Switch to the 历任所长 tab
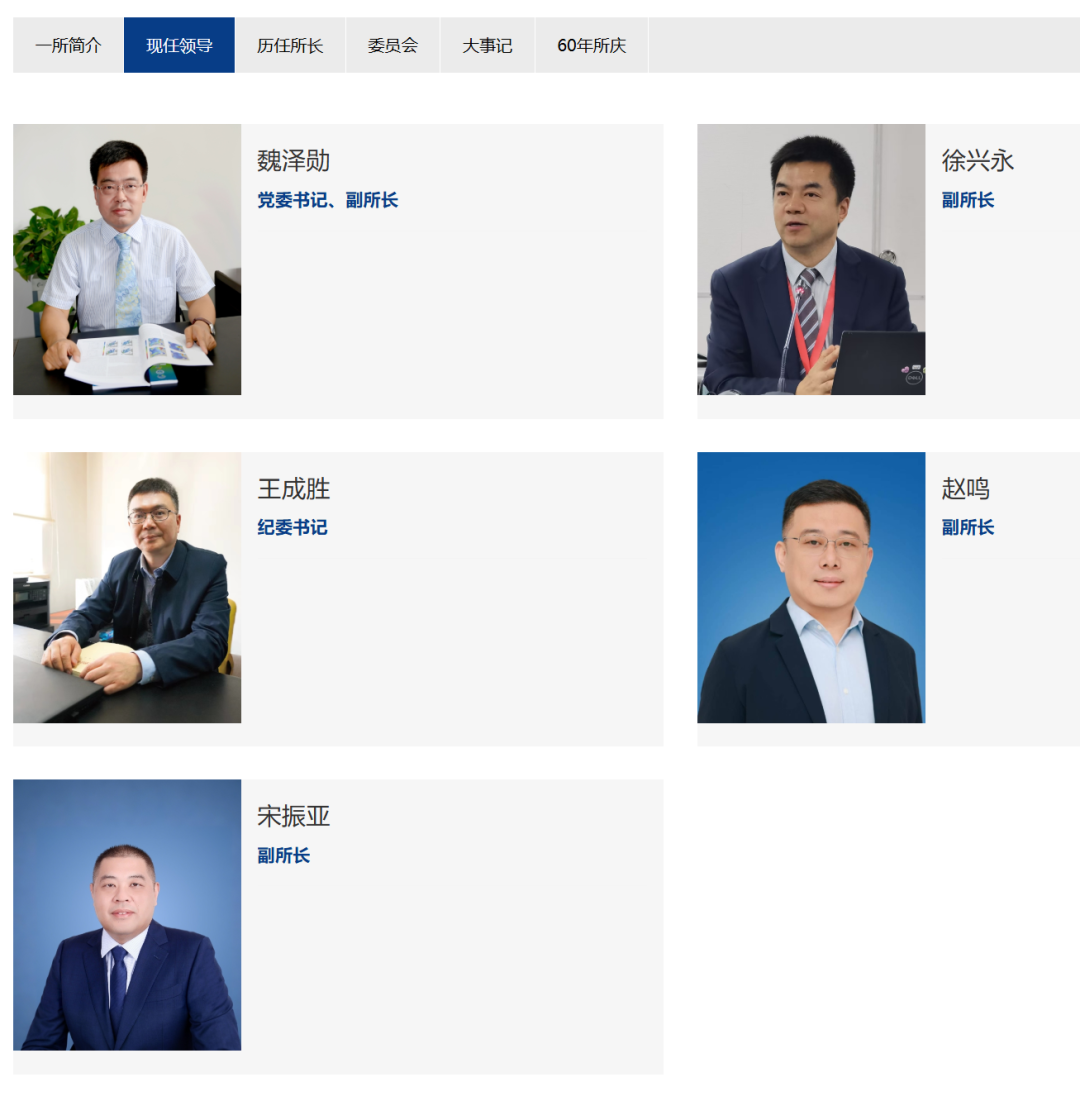 [290, 46]
